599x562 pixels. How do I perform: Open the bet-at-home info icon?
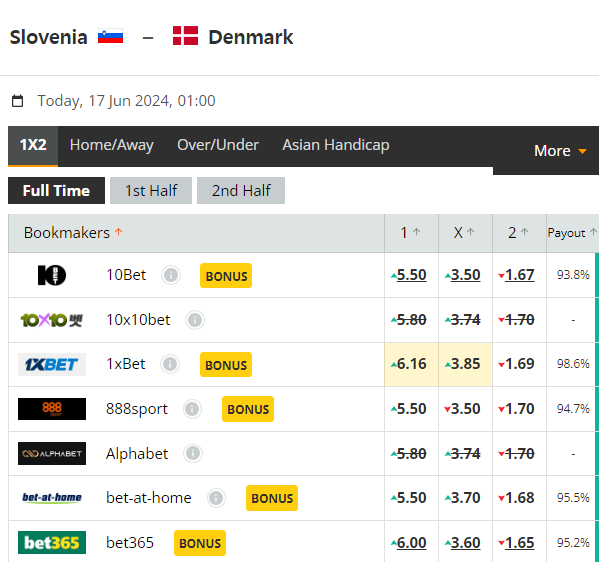pyautogui.click(x=216, y=498)
